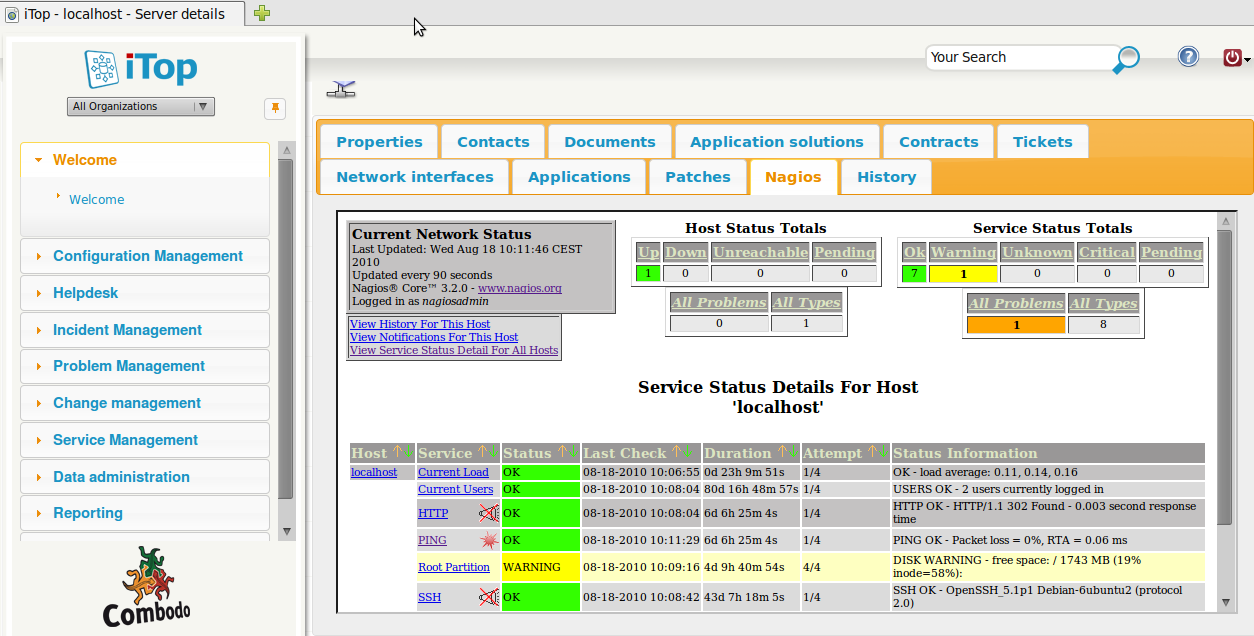This screenshot has width=1254, height=636.
Task: Click the disabled notifications icon beside SSH
Action: (488, 598)
